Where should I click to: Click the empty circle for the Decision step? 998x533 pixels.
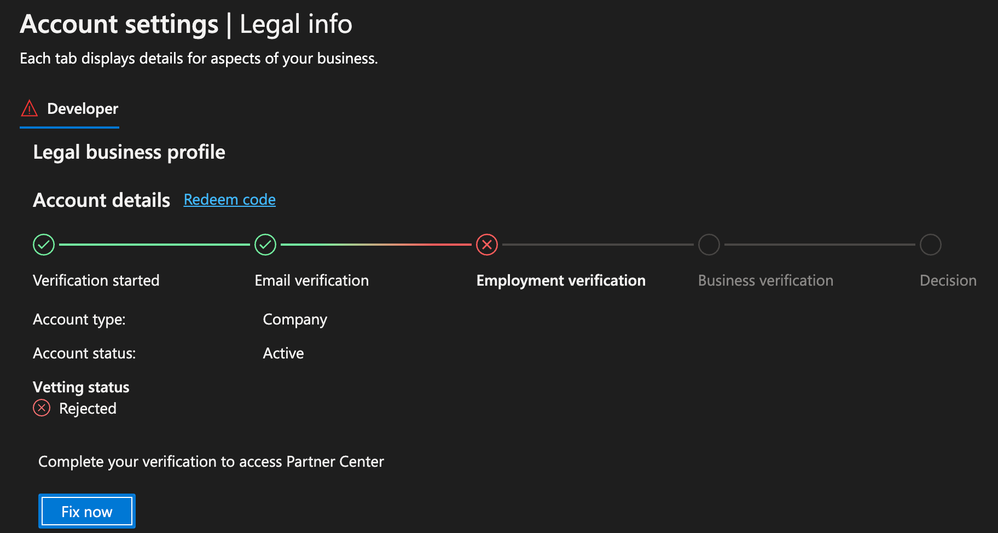(931, 245)
